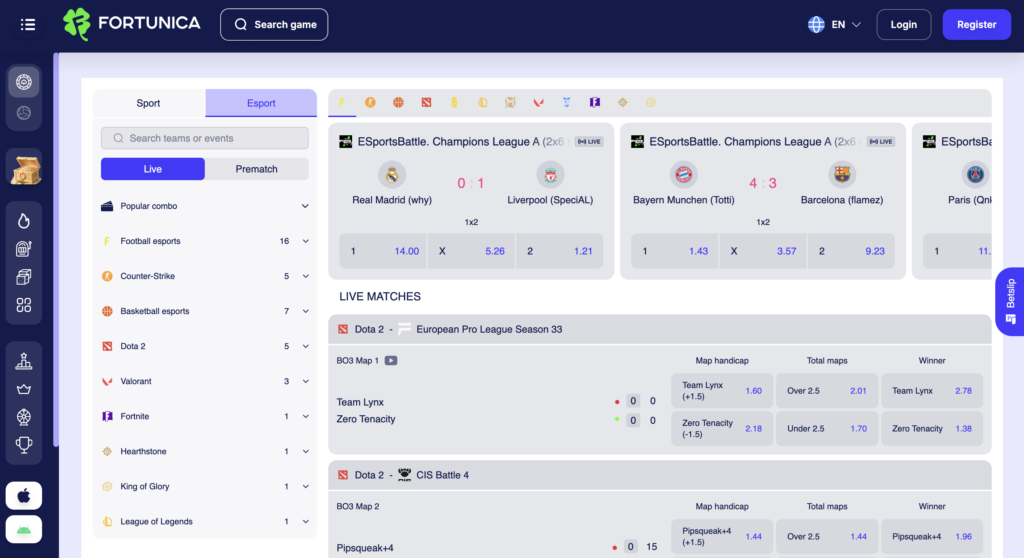Open the Dota 2 CIS Battle 4 header
This screenshot has height=558, width=1024.
click(660, 475)
